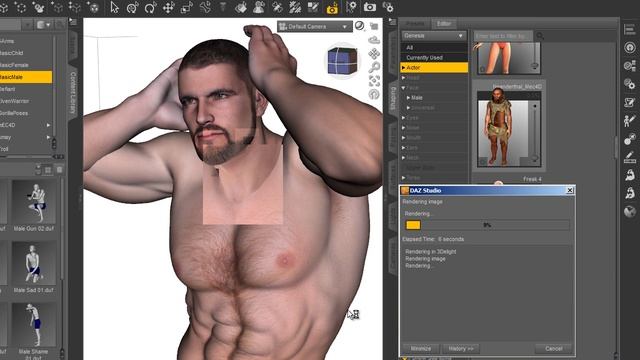Viewport: 640px width, 360px height.
Task: Open Shaping pane options menu icon
Action: [392, 22]
